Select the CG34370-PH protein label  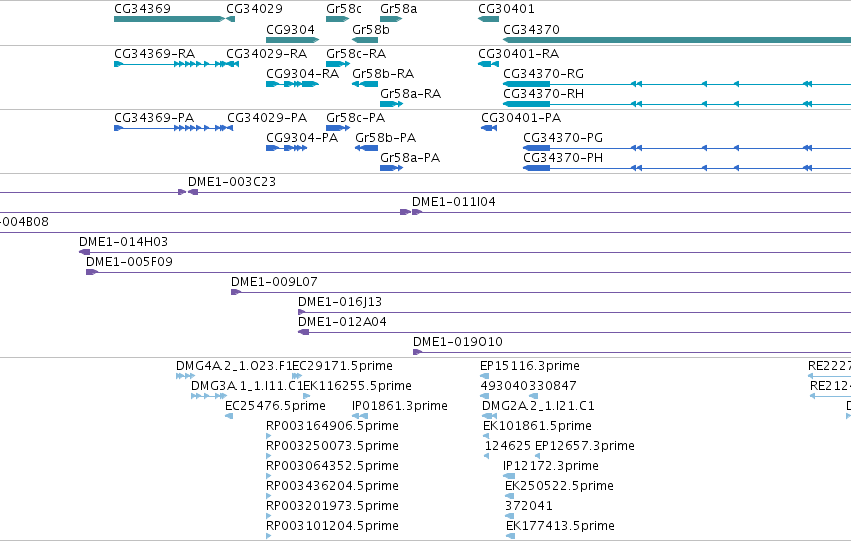563,158
